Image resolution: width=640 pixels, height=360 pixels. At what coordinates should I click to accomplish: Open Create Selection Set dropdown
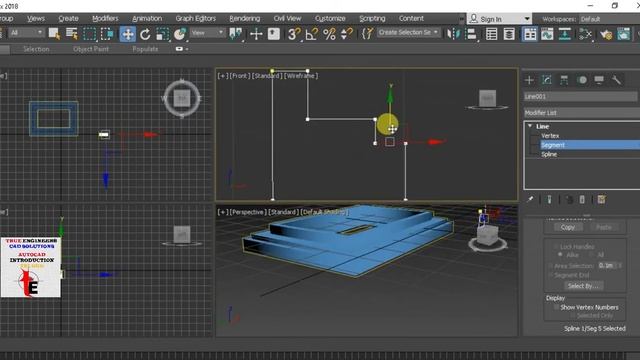point(408,32)
